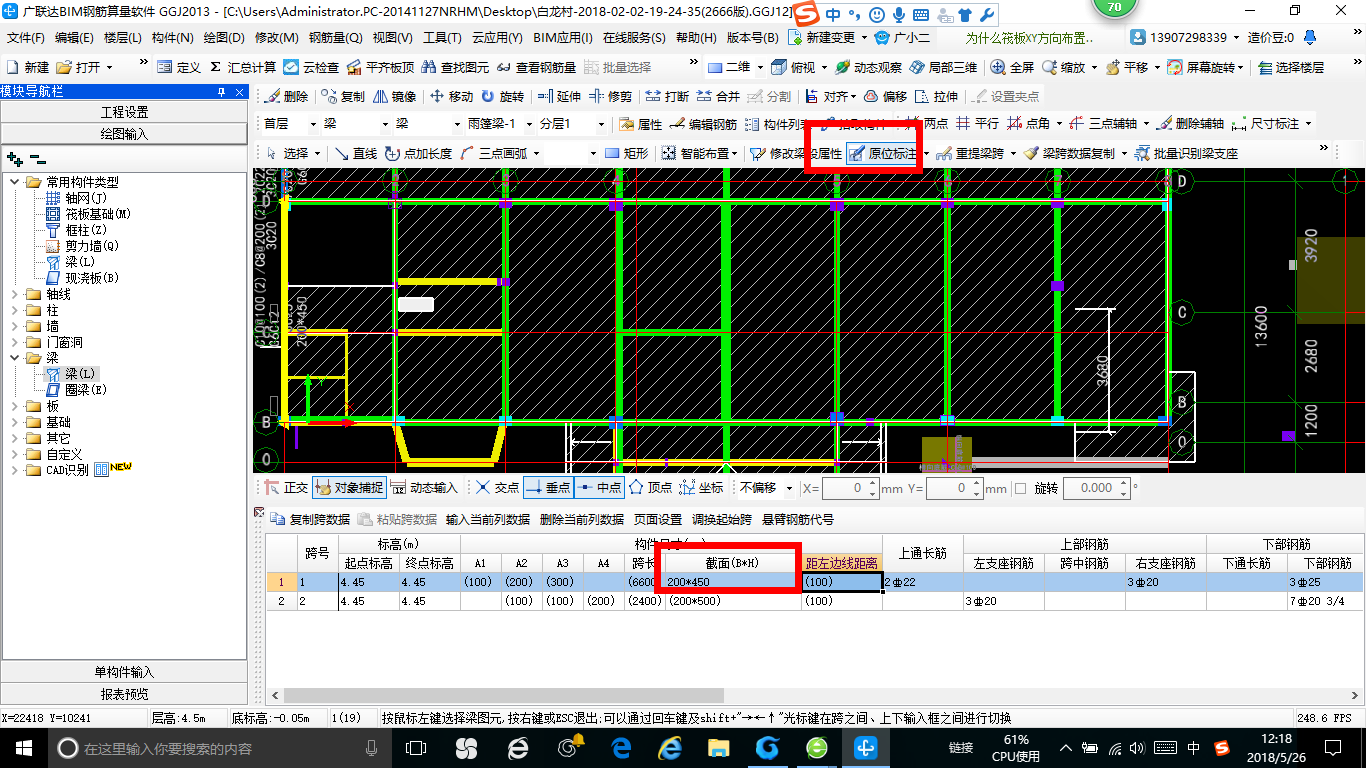This screenshot has width=1366, height=768.
Task: Open 选择楼层 select floor tool
Action: 1290,67
